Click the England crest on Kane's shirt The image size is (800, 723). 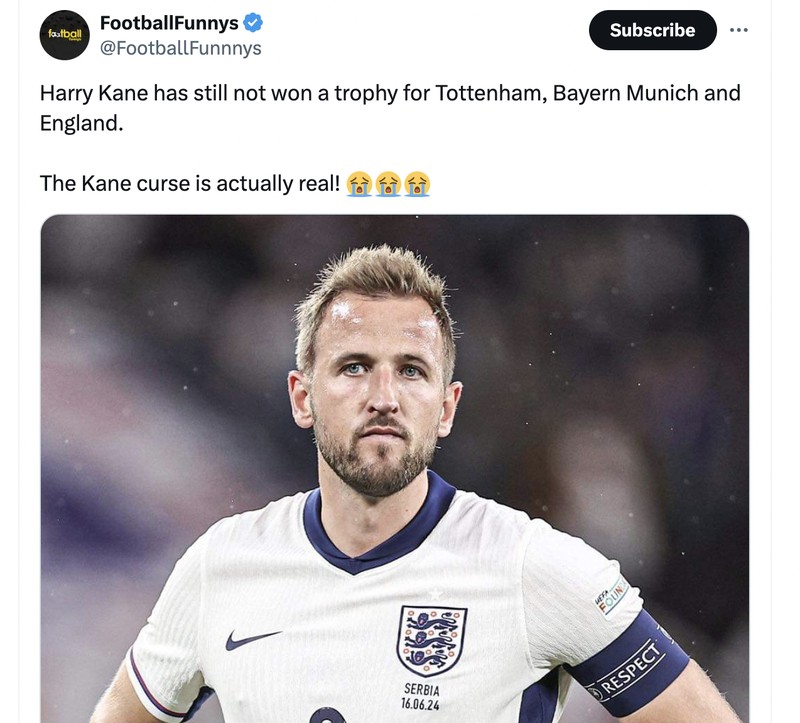coord(435,640)
